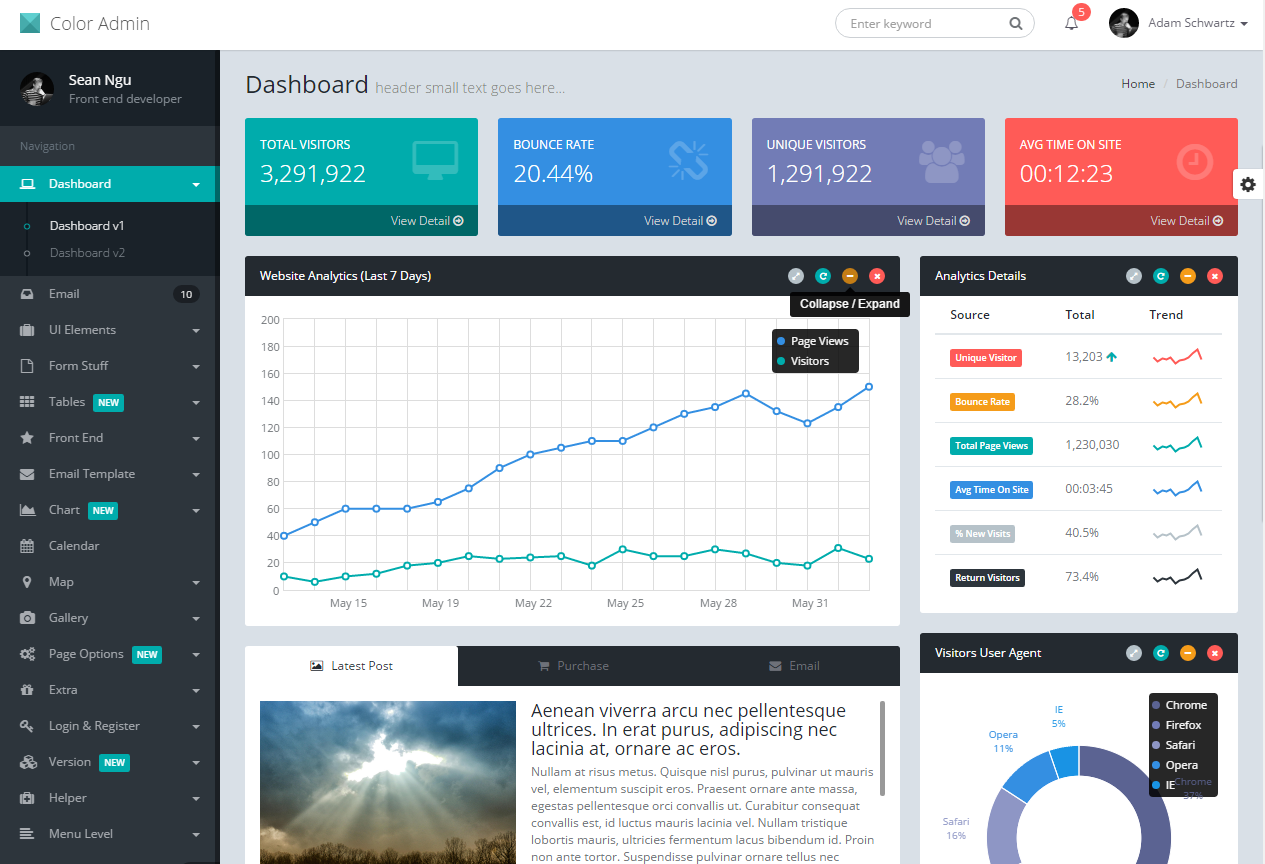Click the search magnifier icon
The width and height of the screenshot is (1265, 864).
(x=1016, y=23)
